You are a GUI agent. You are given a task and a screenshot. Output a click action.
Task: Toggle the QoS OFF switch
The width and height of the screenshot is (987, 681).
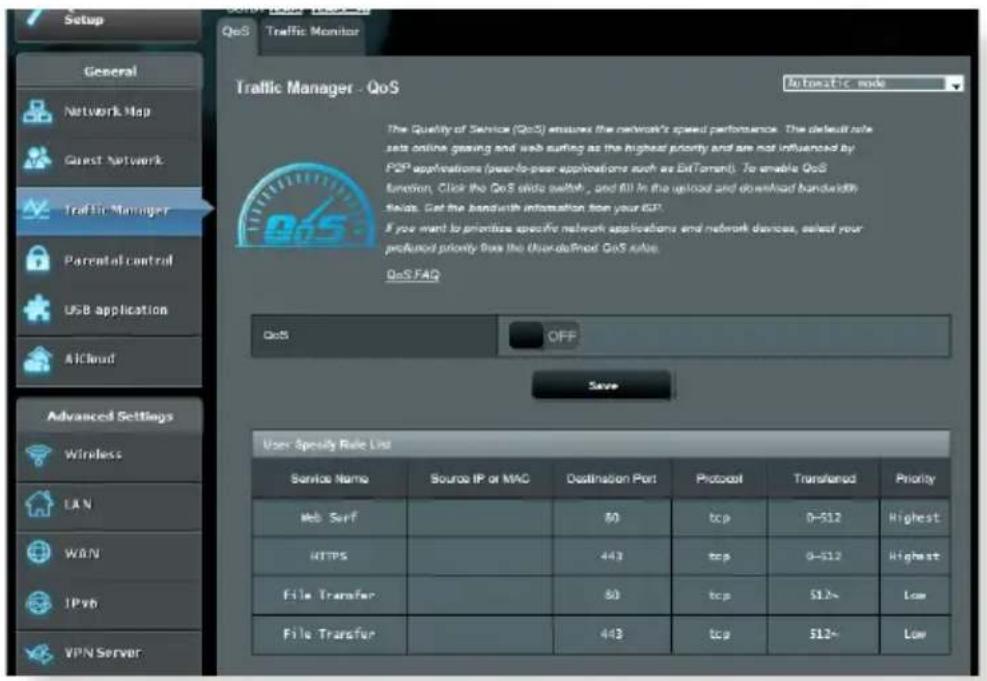coord(543,336)
